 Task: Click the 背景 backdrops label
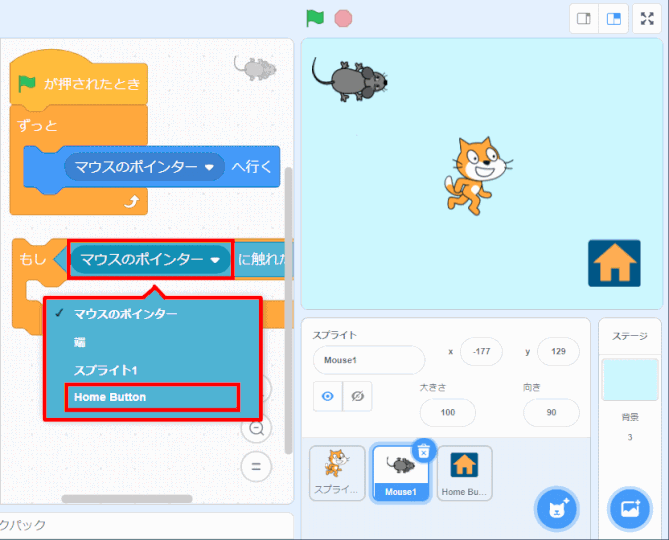tap(630, 417)
